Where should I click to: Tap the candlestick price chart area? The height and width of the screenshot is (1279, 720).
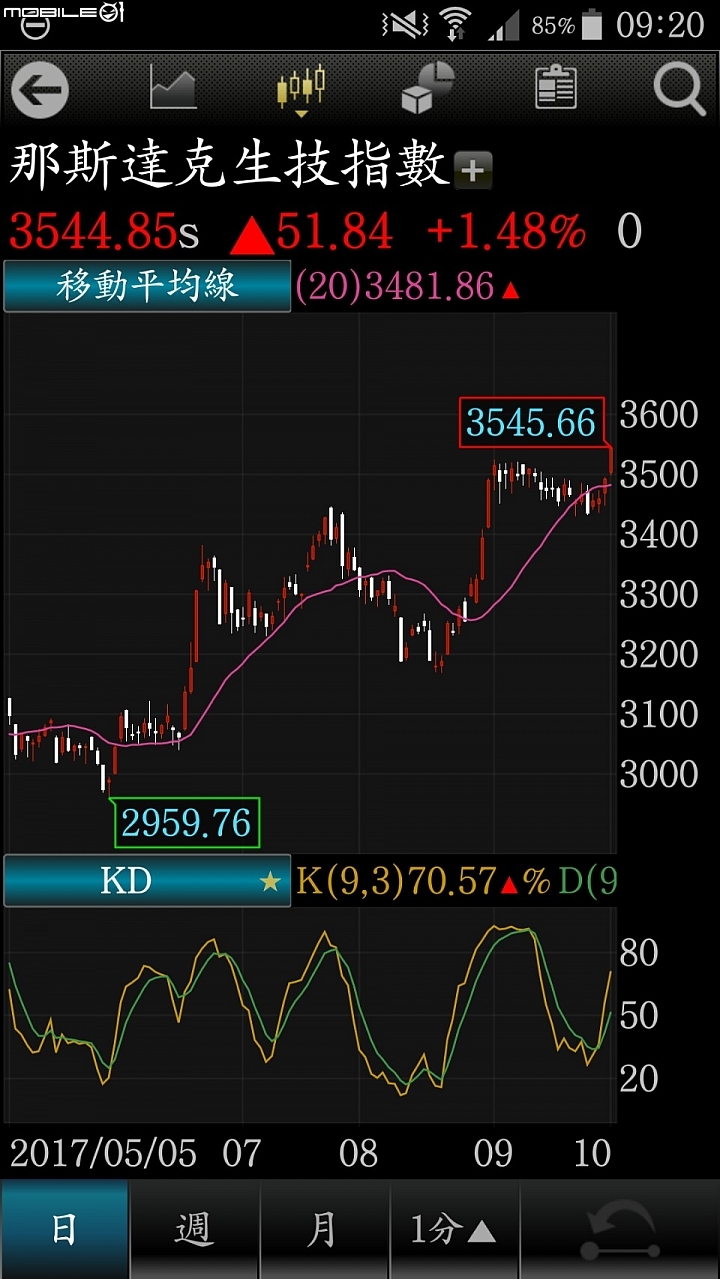pos(310,582)
